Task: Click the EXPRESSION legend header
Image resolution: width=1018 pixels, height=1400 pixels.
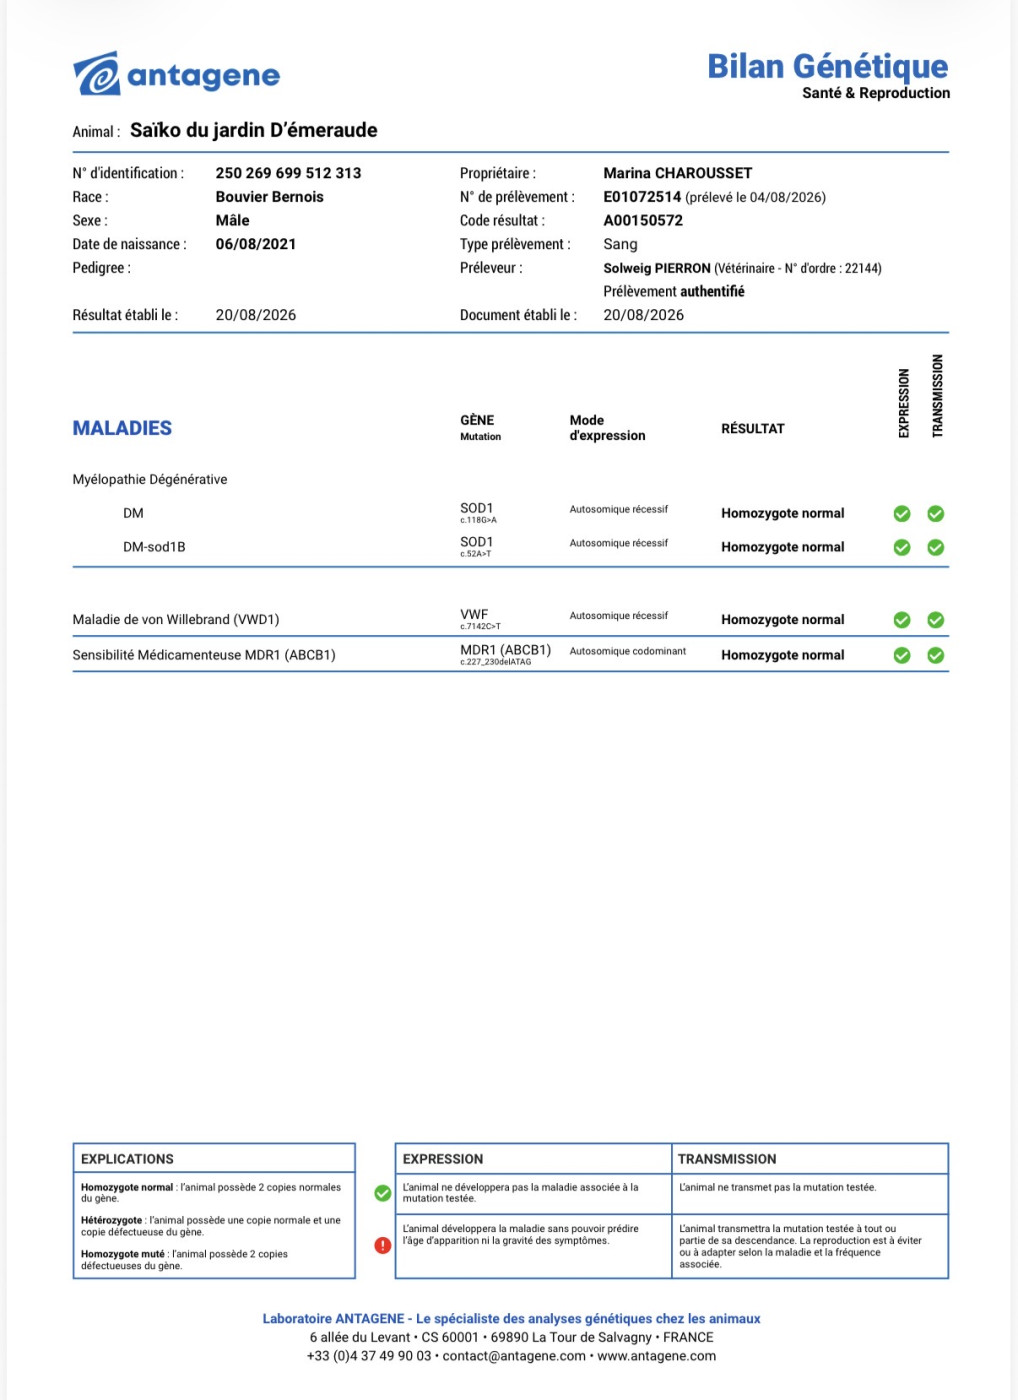Action: [x=443, y=1159]
